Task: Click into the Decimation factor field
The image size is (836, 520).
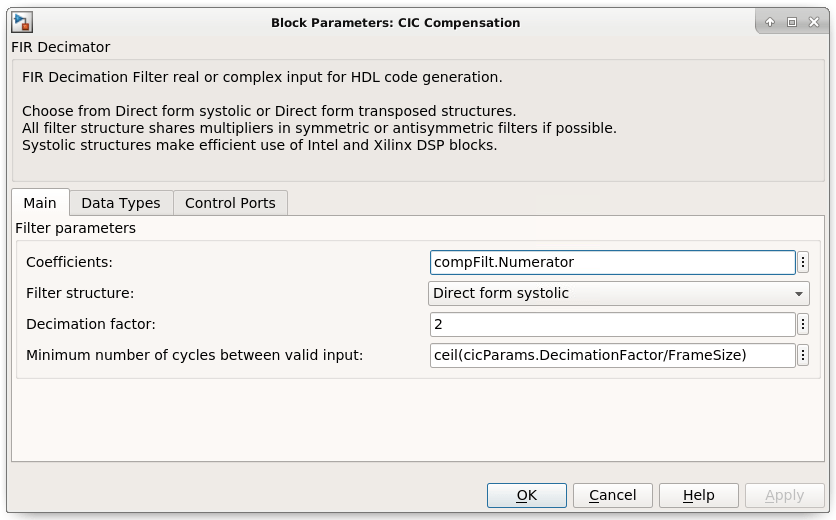Action: (612, 324)
